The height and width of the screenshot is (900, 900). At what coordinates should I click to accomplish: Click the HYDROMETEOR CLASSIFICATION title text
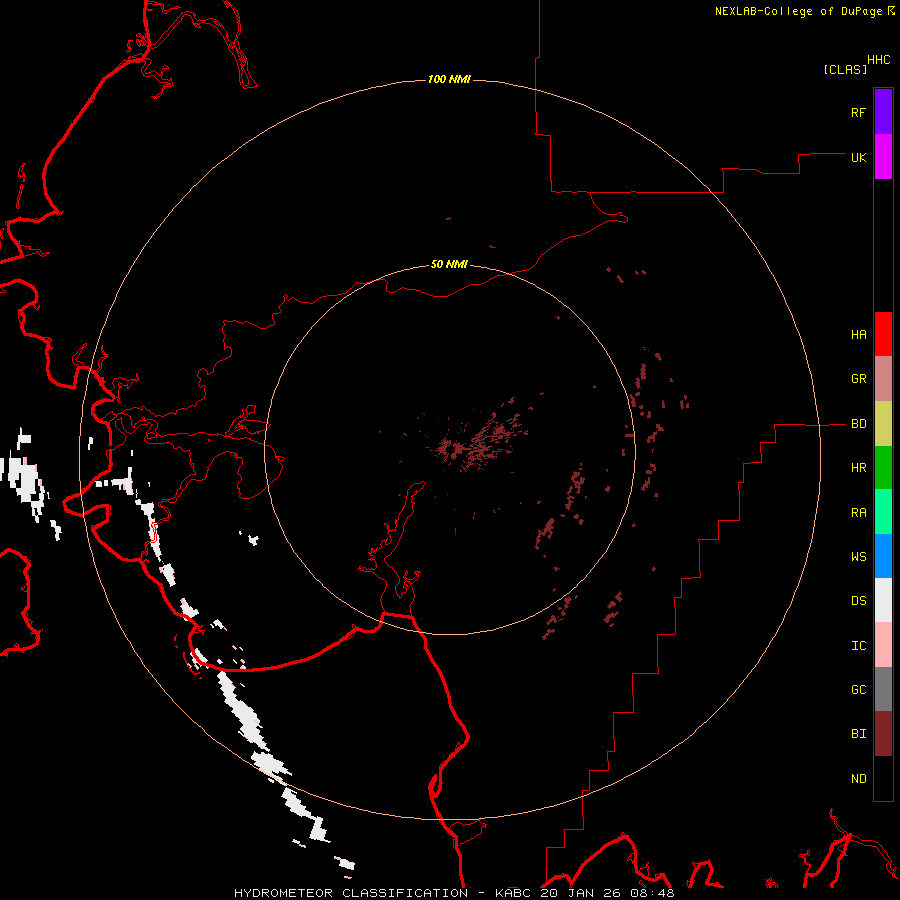351,893
